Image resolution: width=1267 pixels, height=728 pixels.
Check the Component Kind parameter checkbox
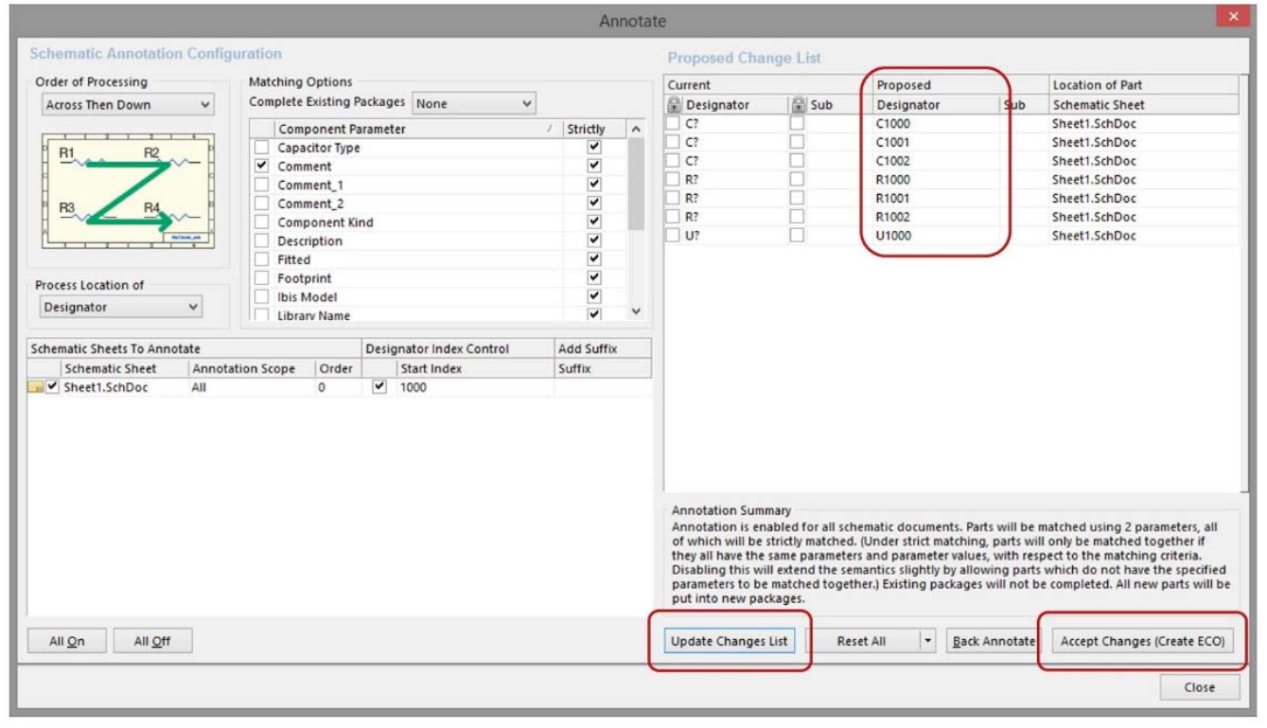(x=262, y=222)
